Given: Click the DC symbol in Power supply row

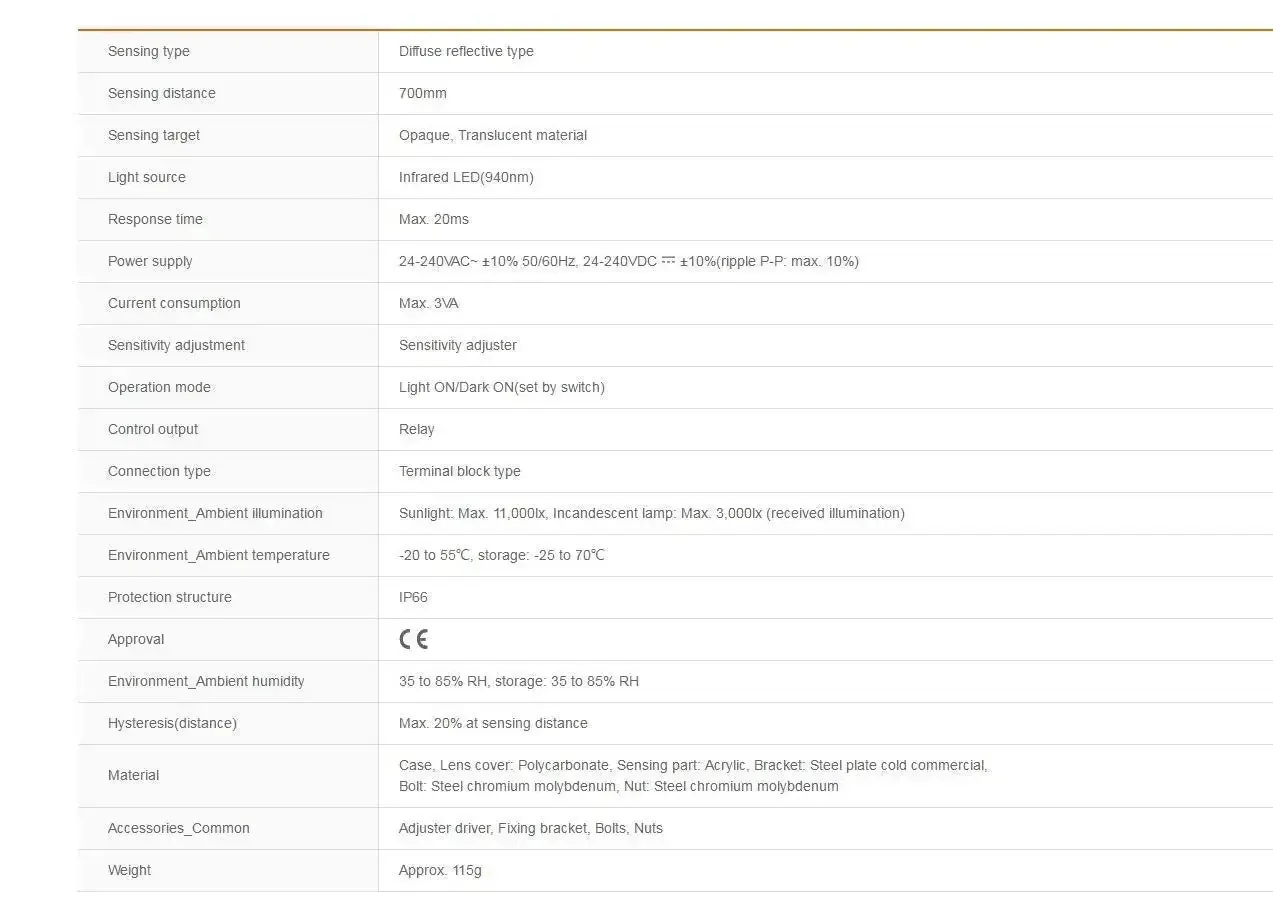Looking at the screenshot, I should click(668, 261).
